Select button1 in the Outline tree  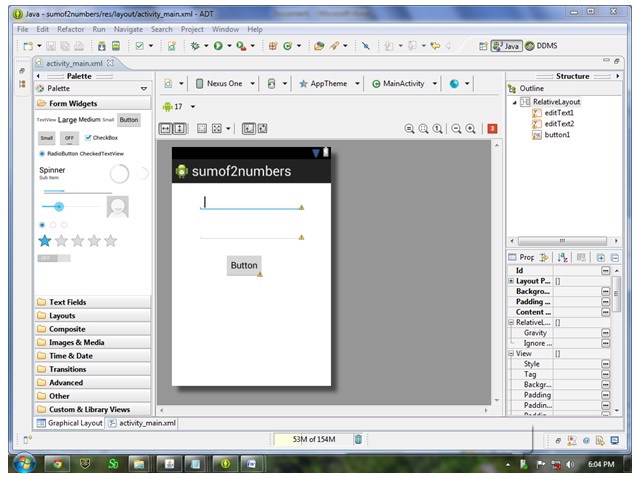point(551,134)
